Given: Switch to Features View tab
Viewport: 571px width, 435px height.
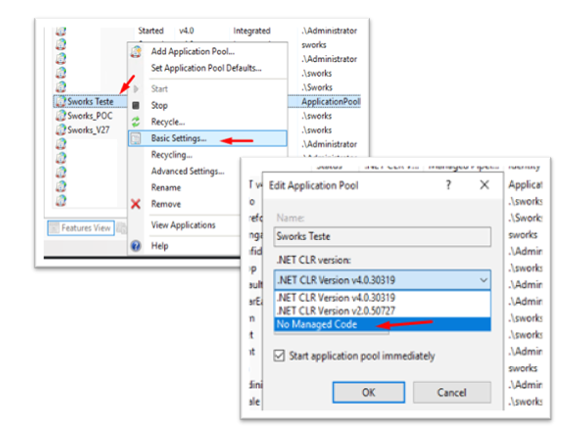Looking at the screenshot, I should 81,228.
